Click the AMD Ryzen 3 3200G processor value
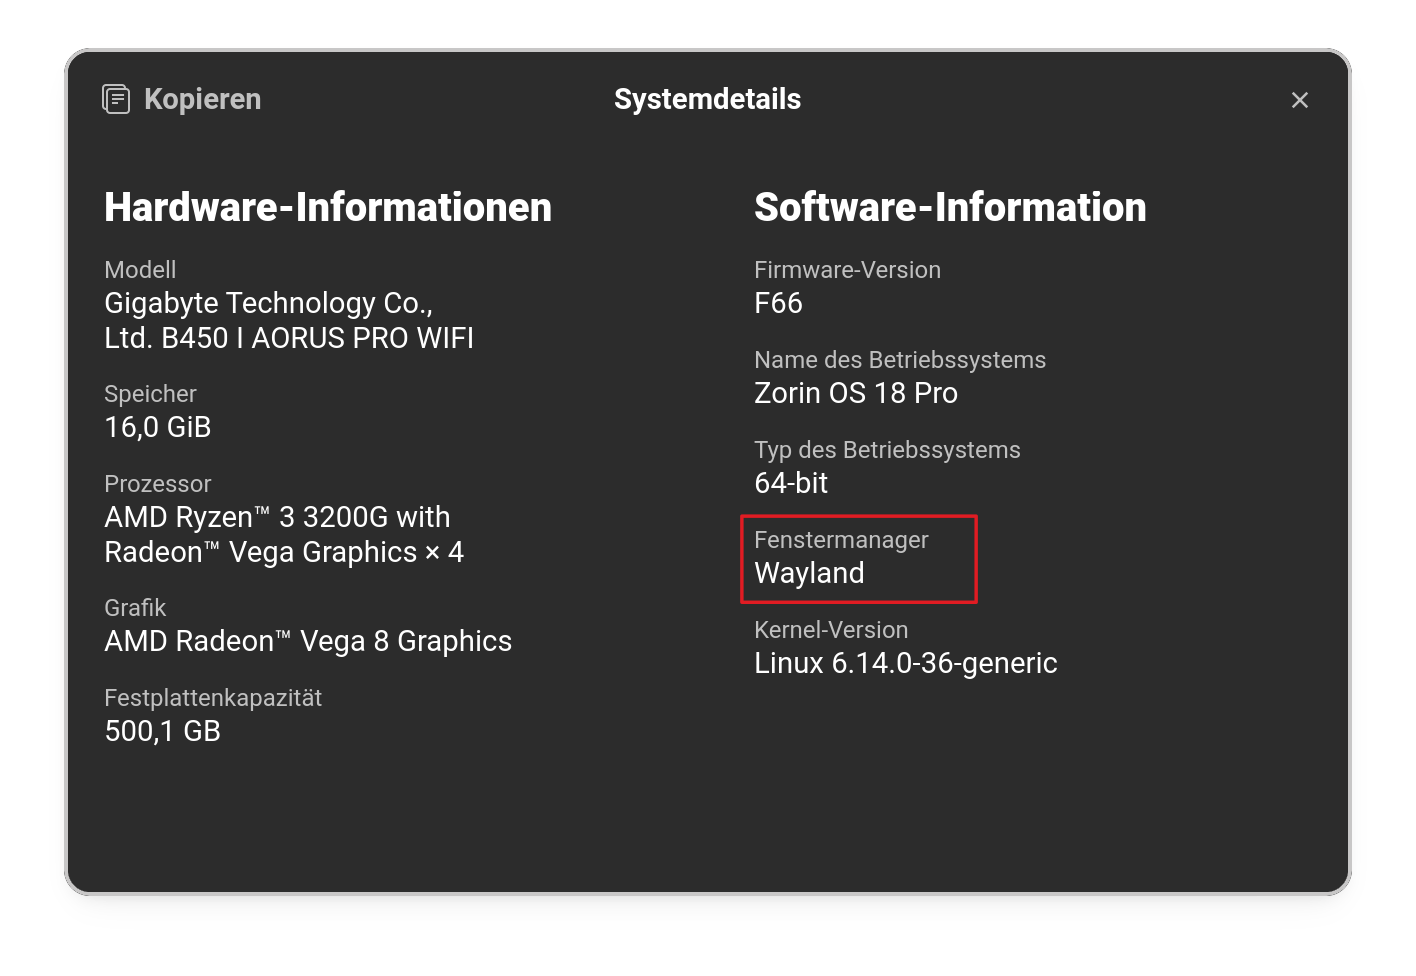Viewport: 1416px width, 976px height. pos(284,534)
